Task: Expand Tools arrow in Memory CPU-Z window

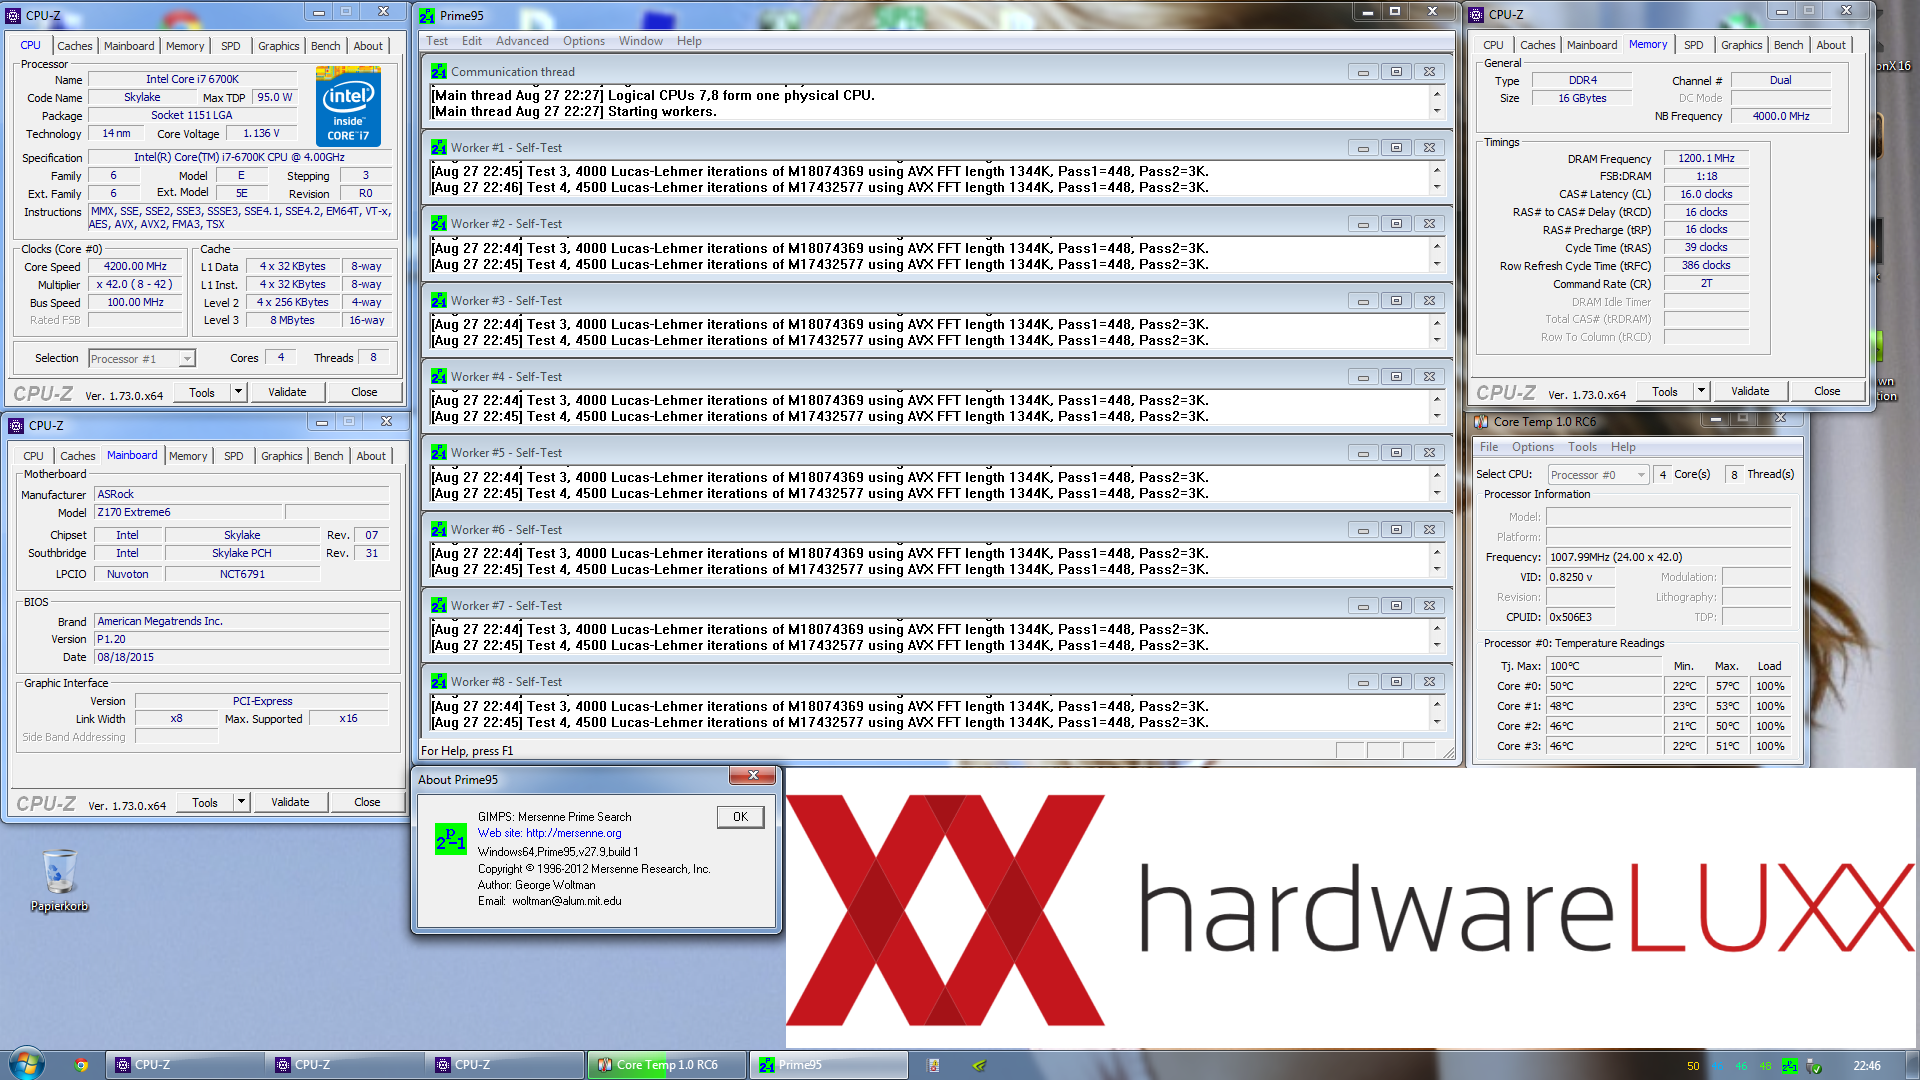Action: click(x=1701, y=391)
